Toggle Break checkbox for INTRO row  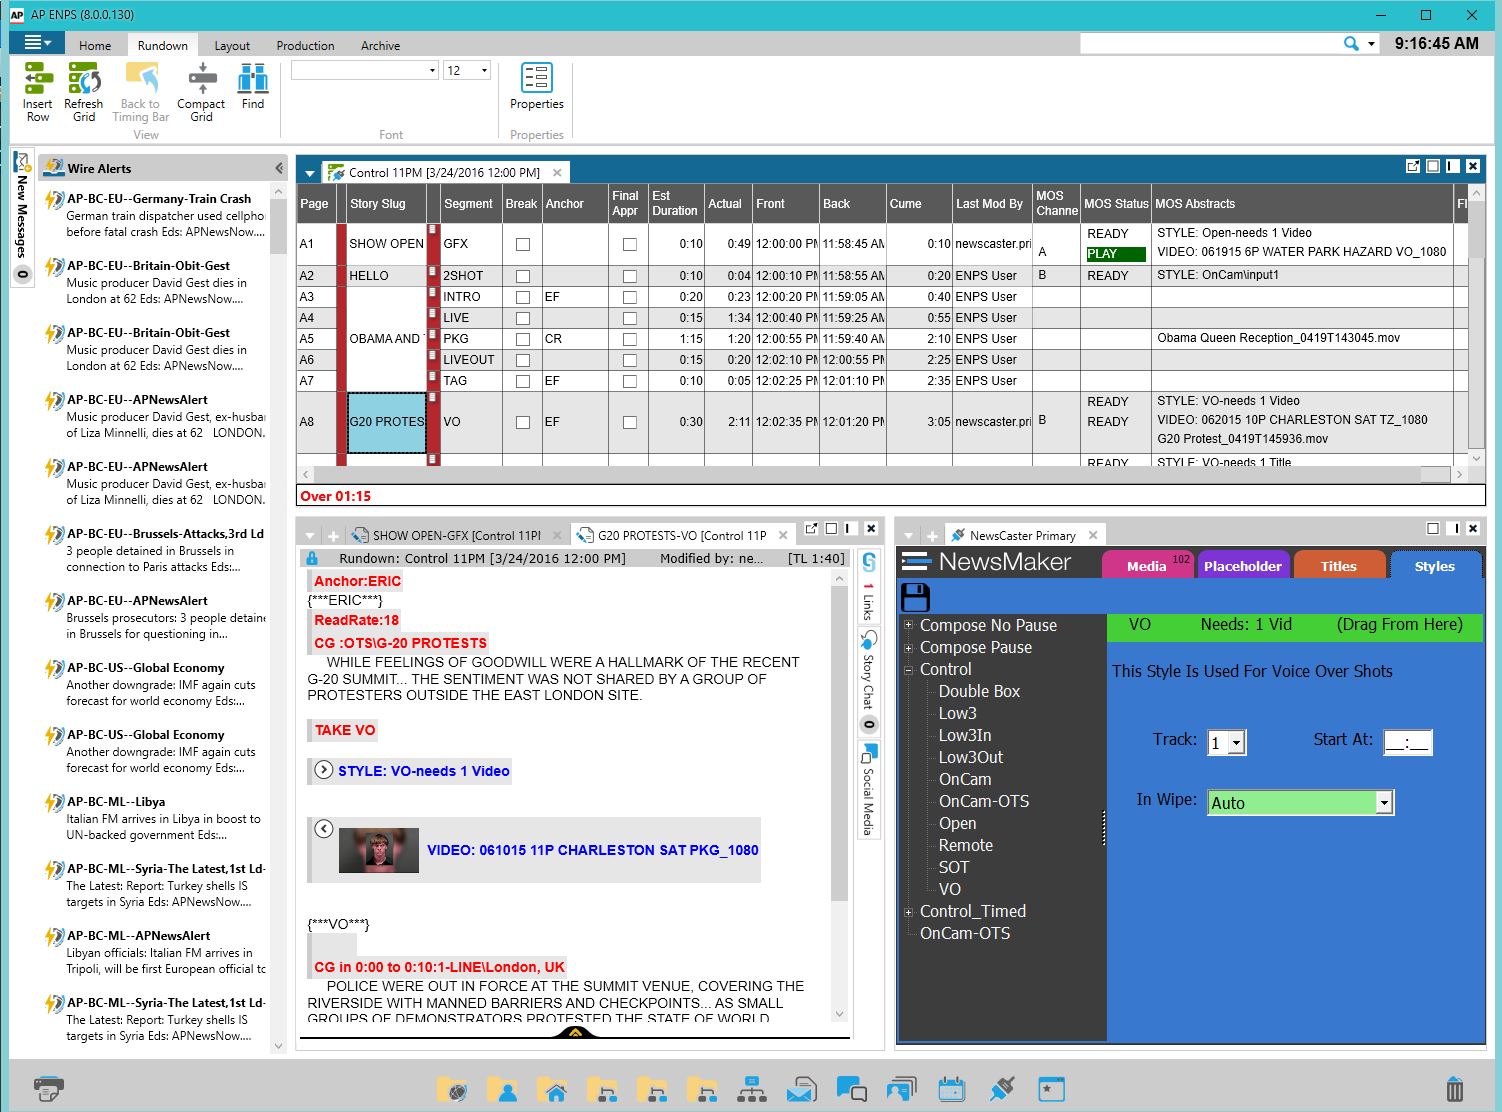(522, 297)
